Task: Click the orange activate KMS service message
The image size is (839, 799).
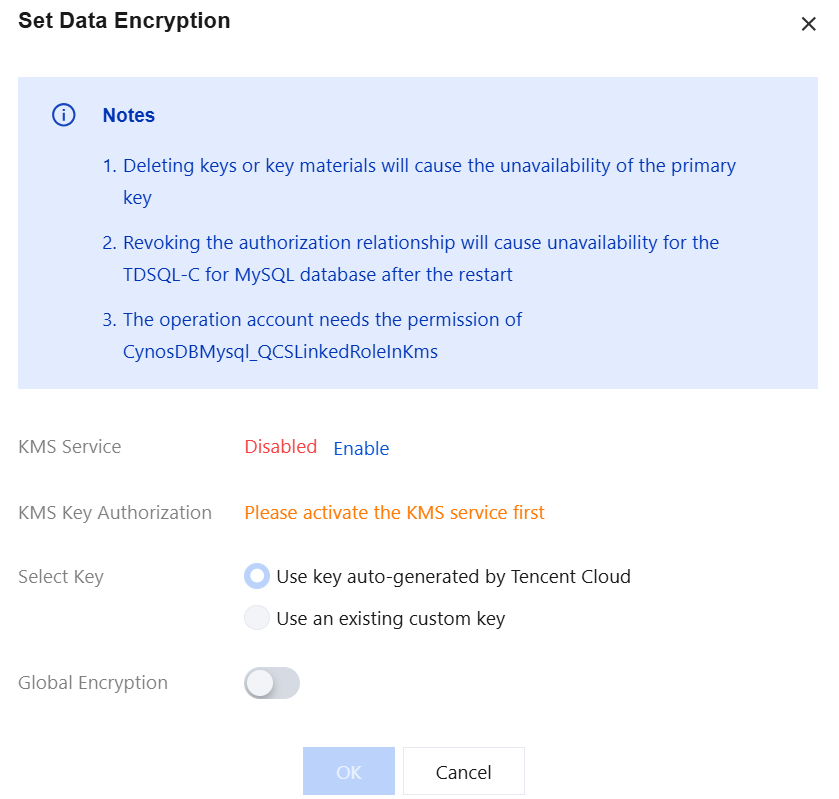Action: coord(394,513)
